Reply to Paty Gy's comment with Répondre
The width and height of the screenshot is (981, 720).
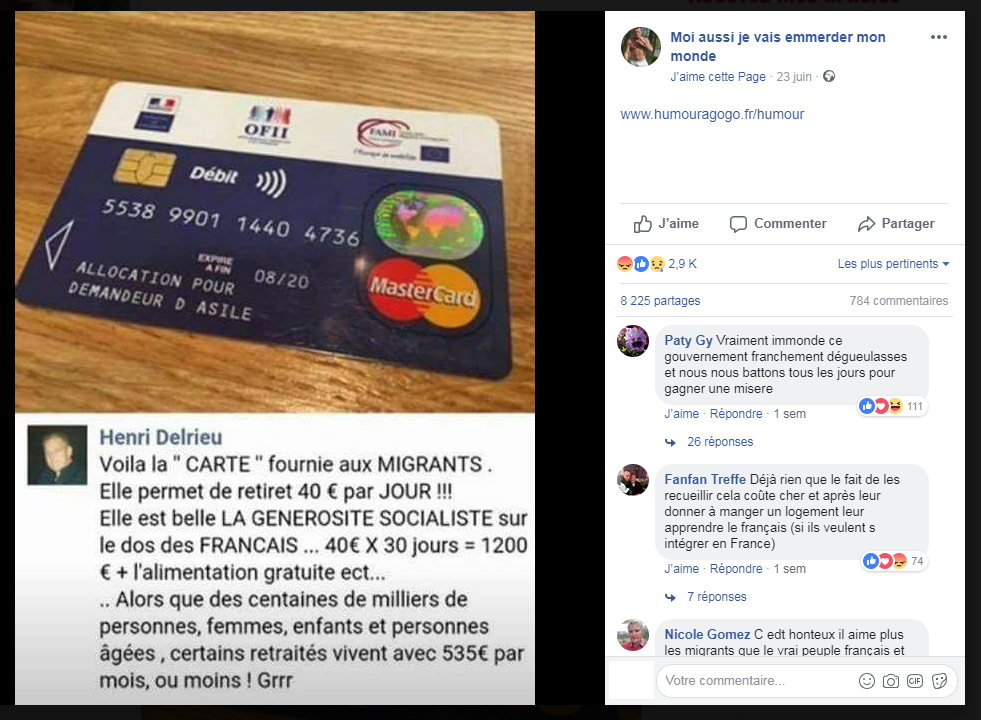click(x=736, y=414)
